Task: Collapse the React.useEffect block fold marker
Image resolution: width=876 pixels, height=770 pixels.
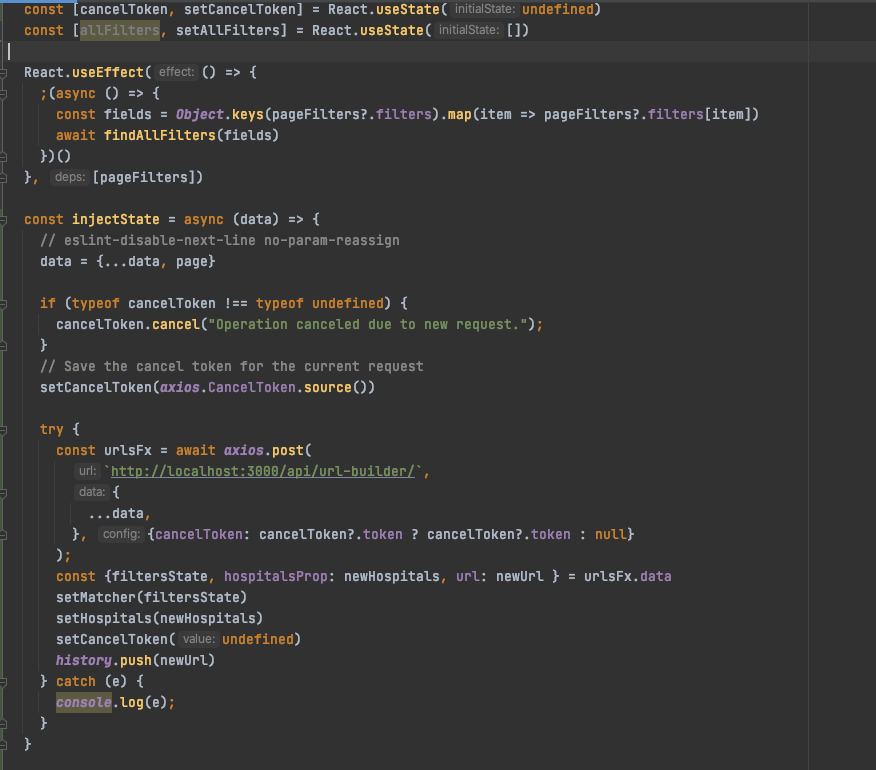Action: click(3, 73)
